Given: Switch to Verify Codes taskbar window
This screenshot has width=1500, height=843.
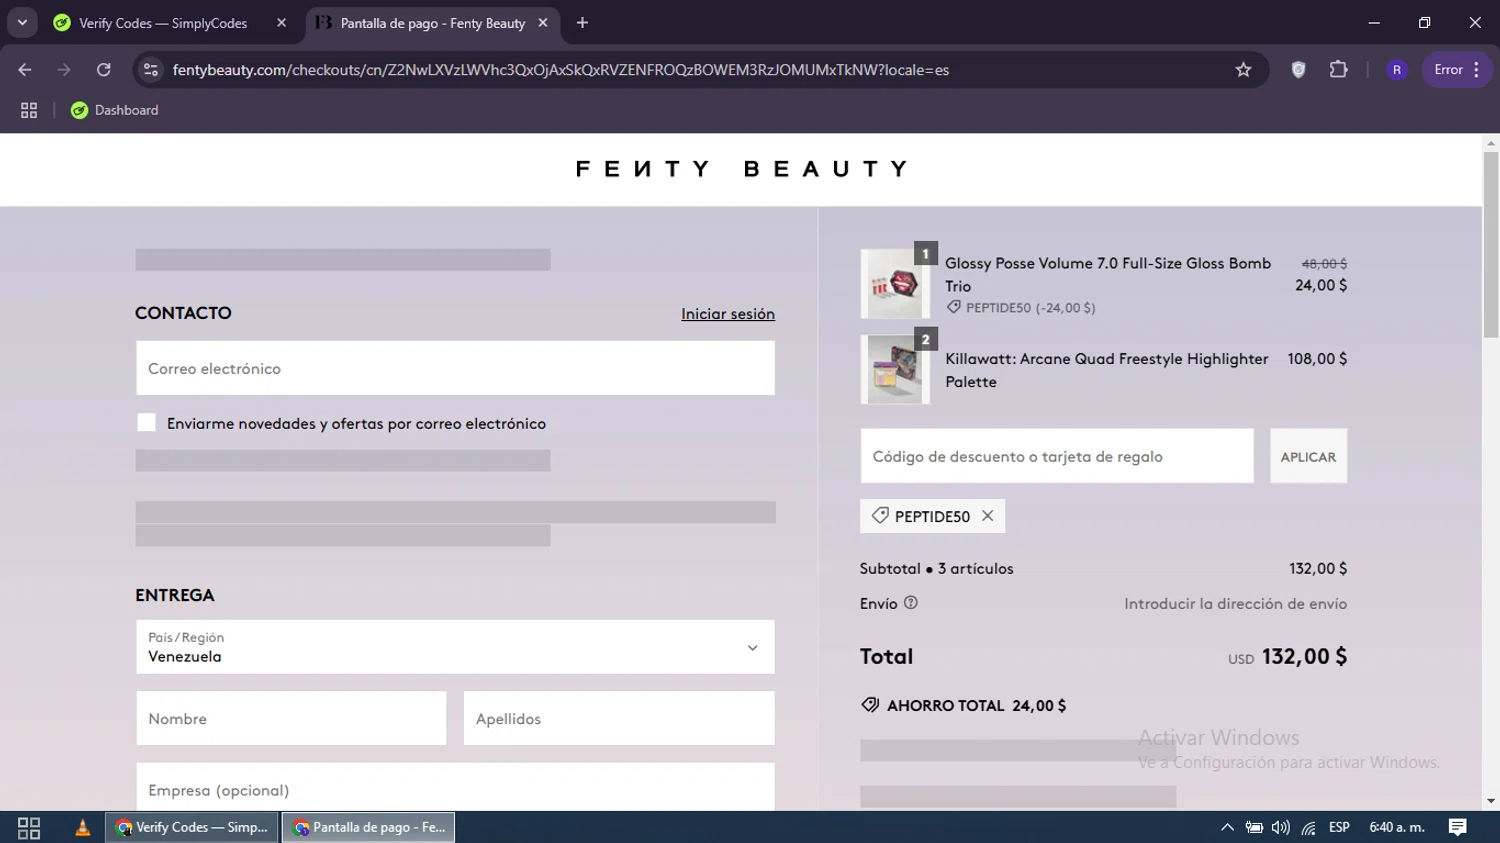Looking at the screenshot, I should (192, 827).
